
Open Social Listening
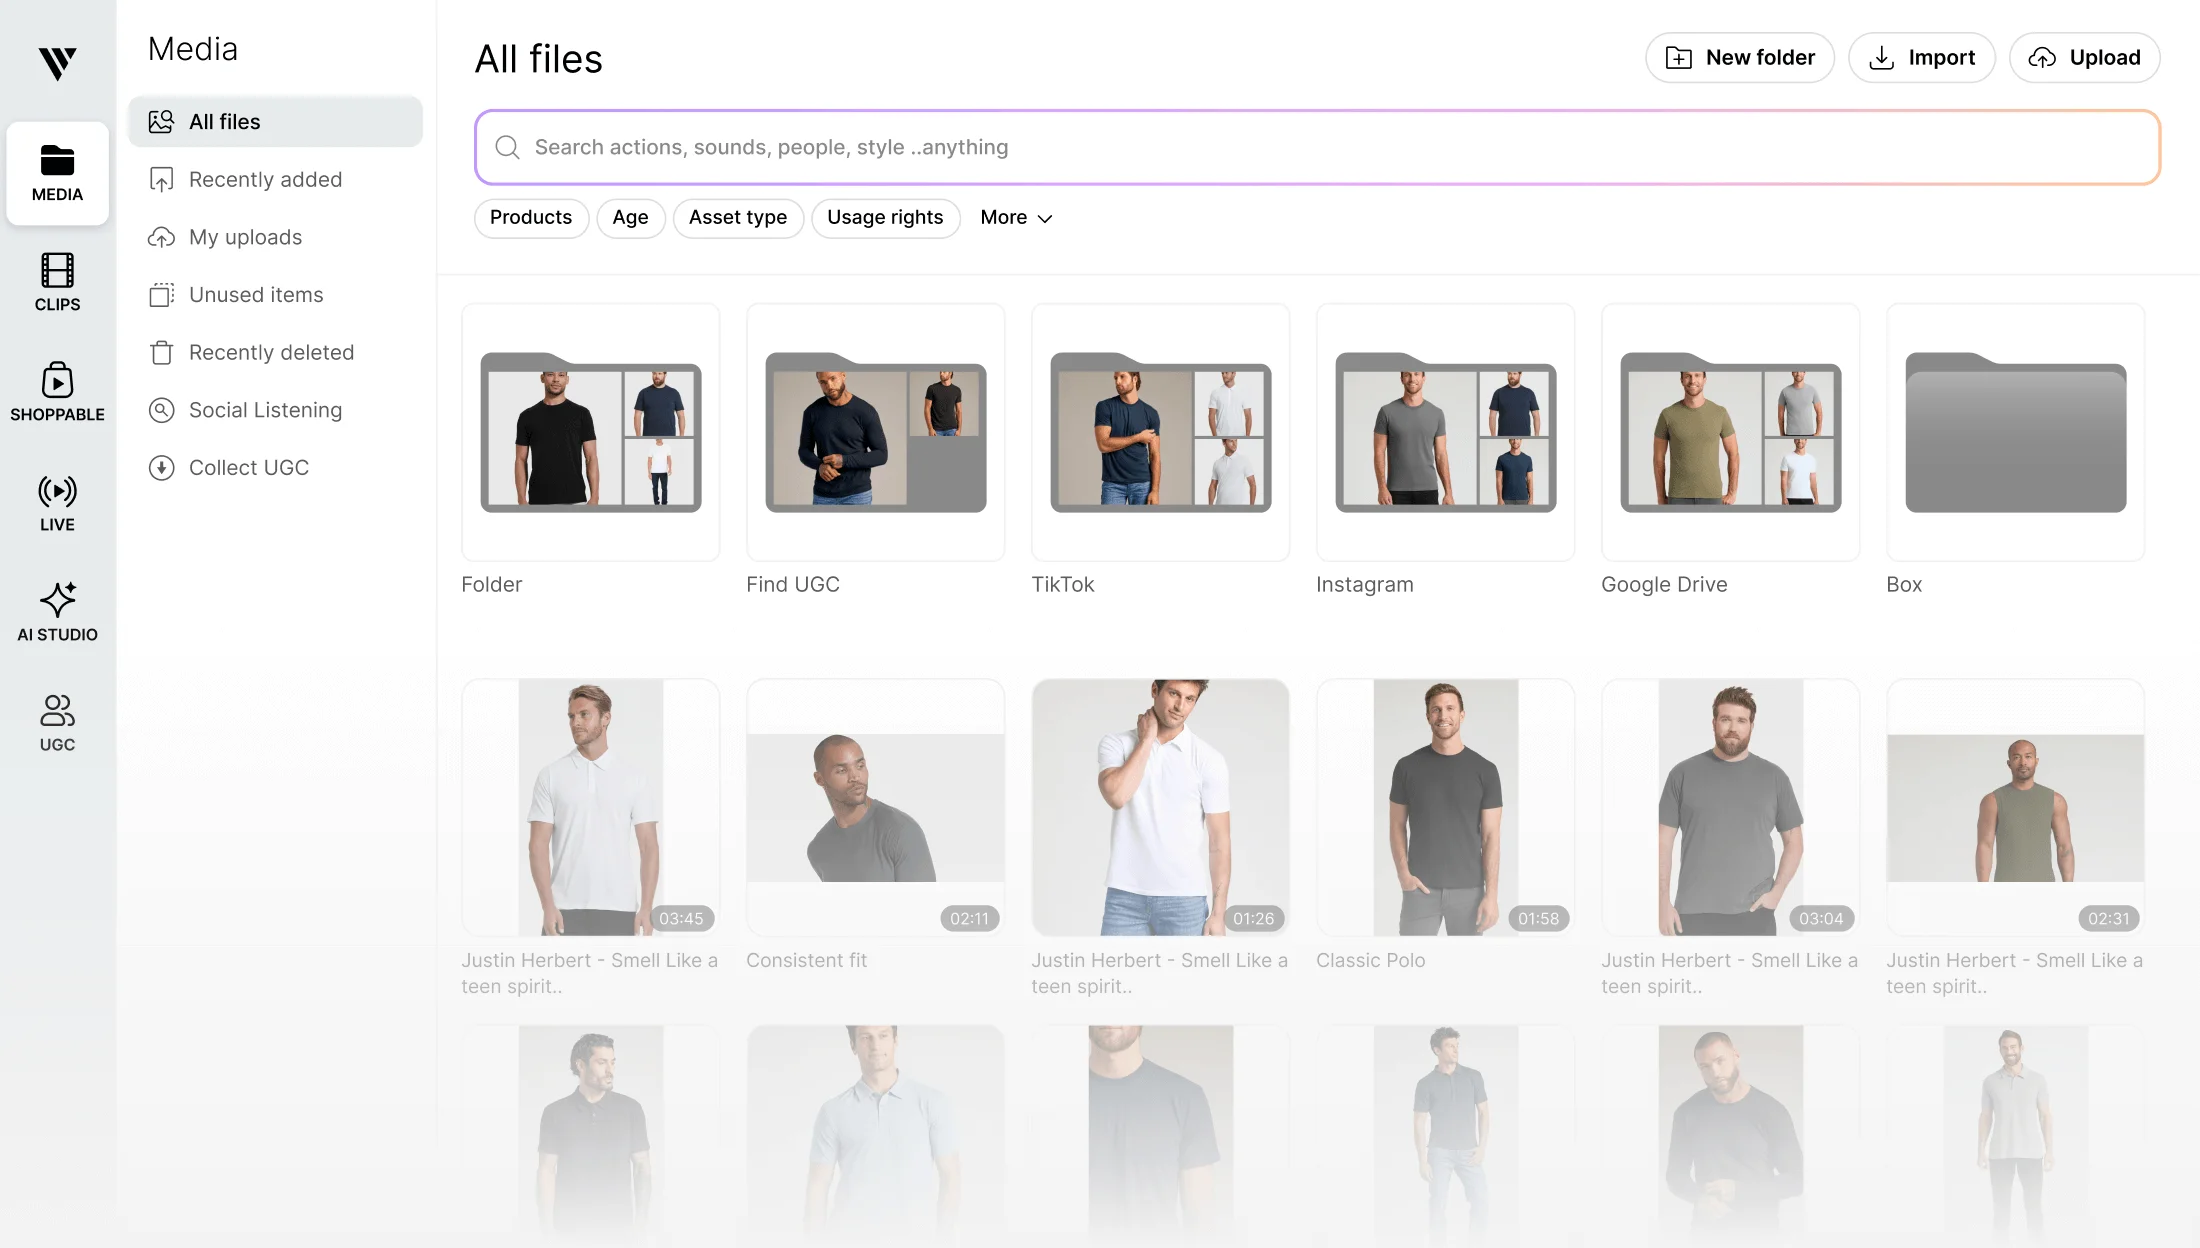click(266, 410)
